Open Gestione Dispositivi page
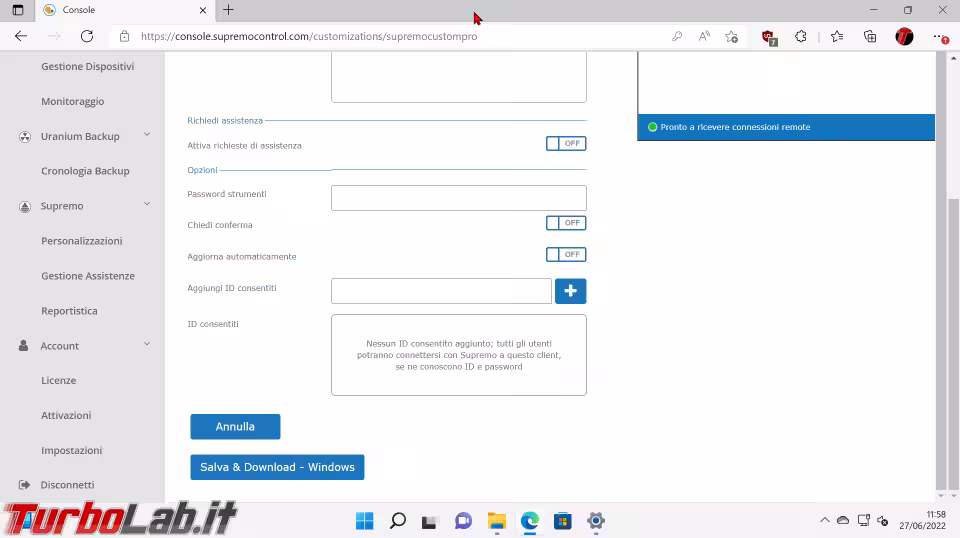 click(x=88, y=66)
